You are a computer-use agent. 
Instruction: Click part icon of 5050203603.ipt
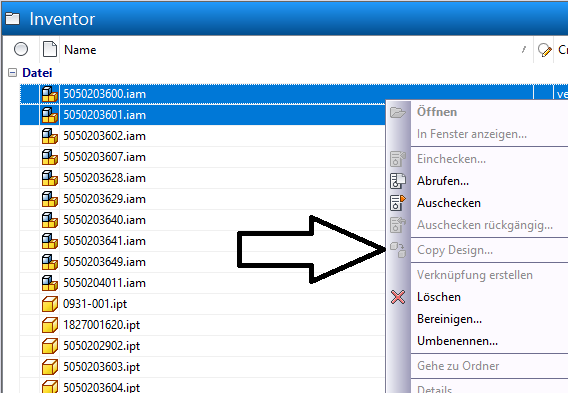pyautogui.click(x=50, y=367)
